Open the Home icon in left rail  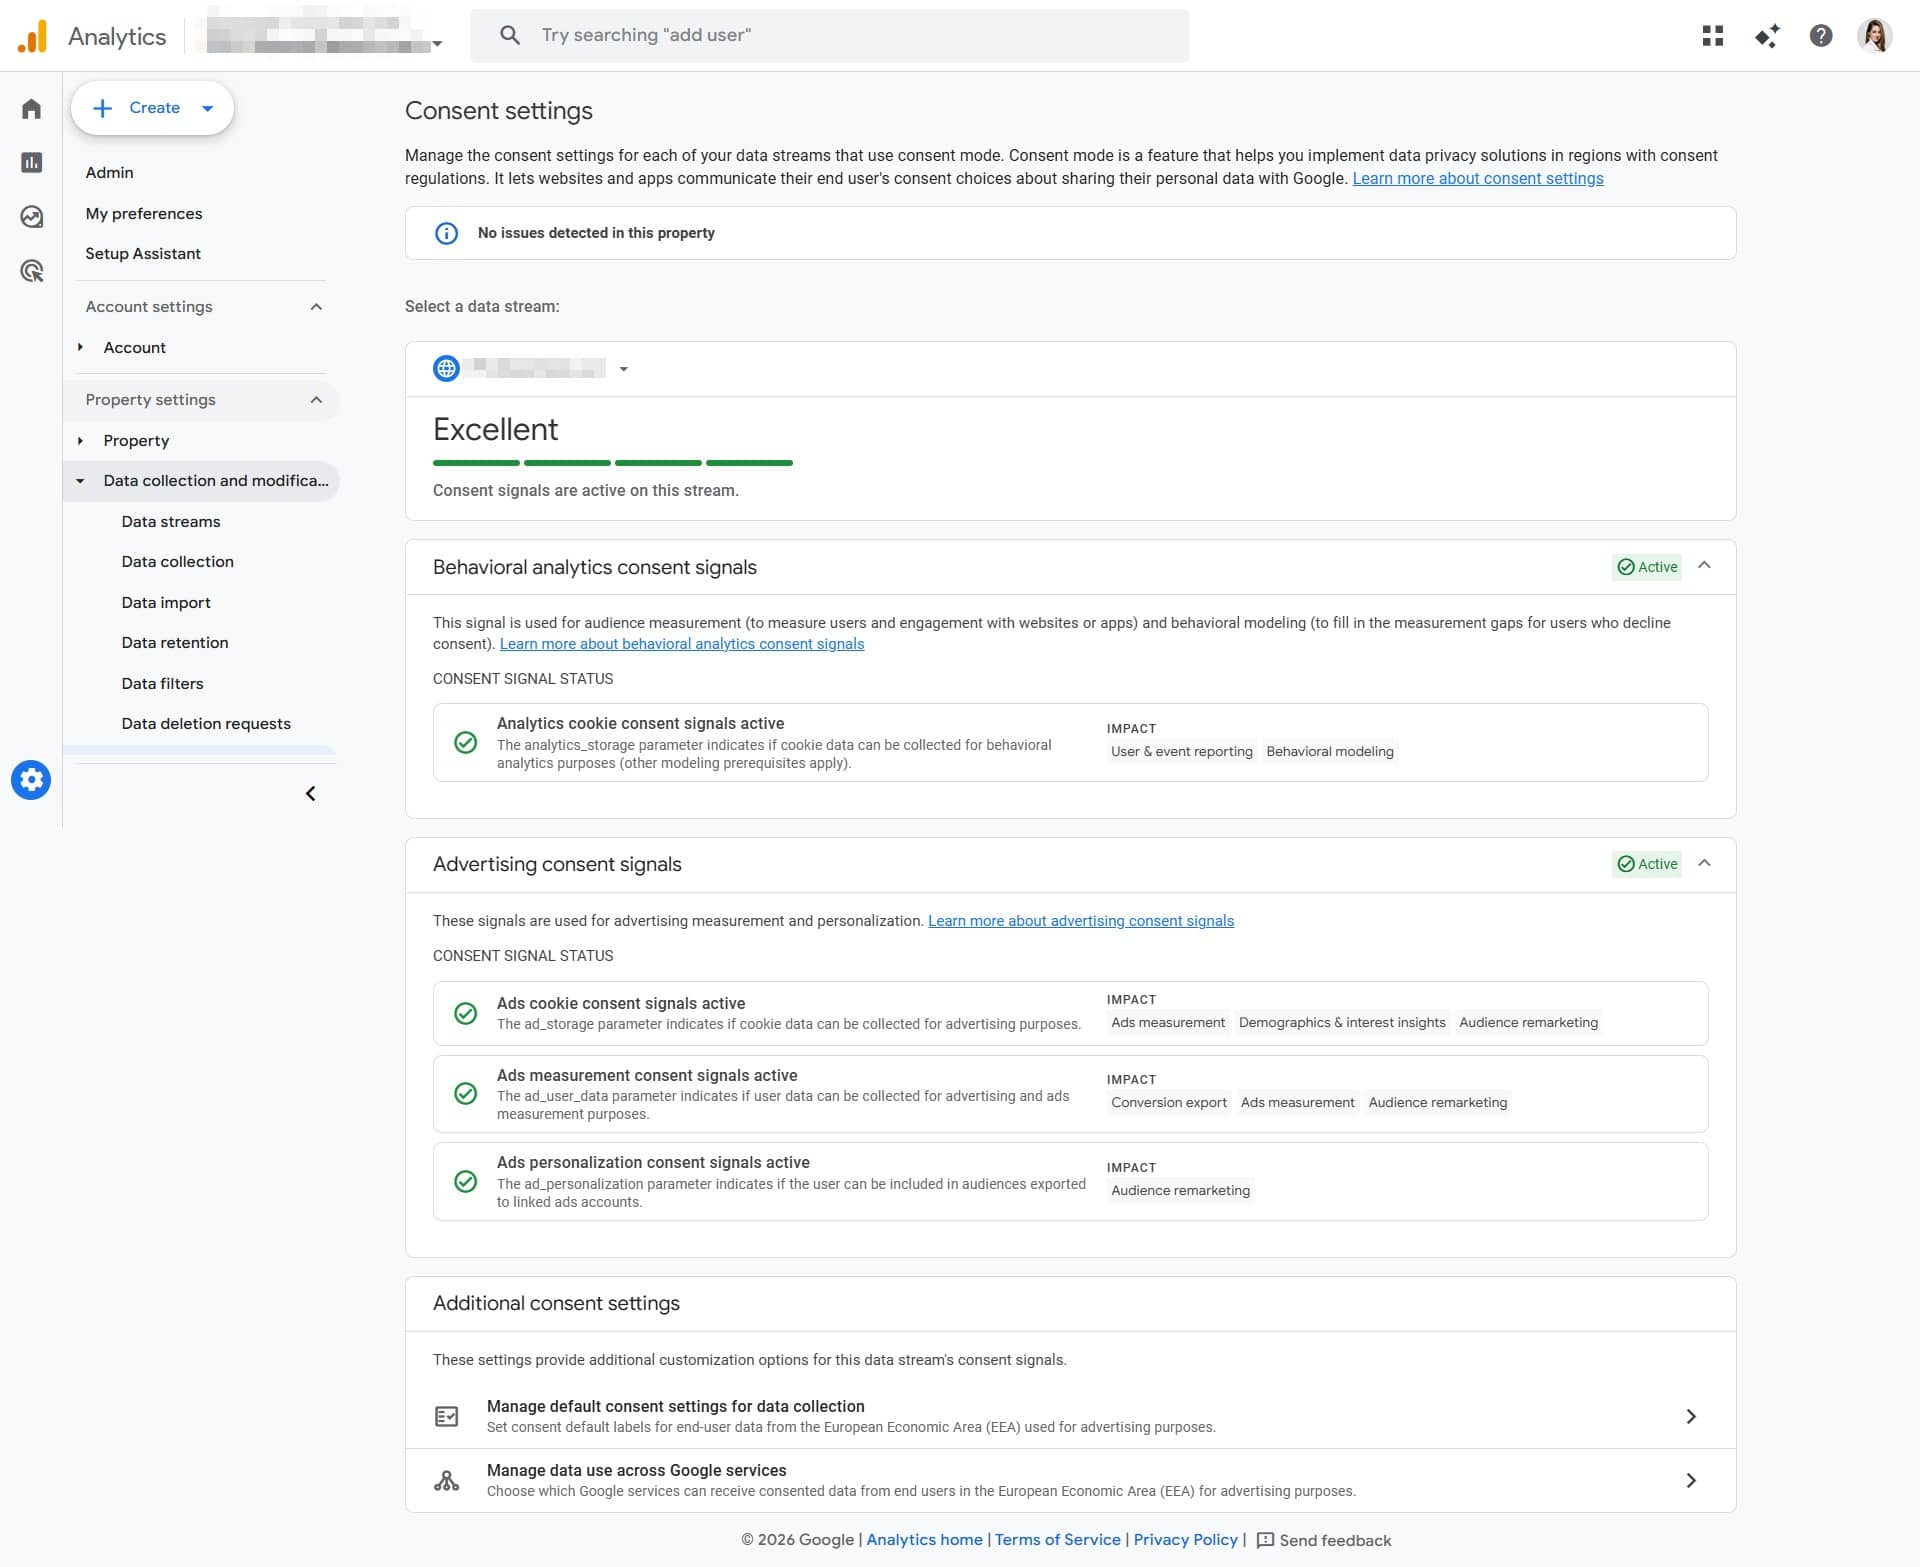pyautogui.click(x=31, y=109)
